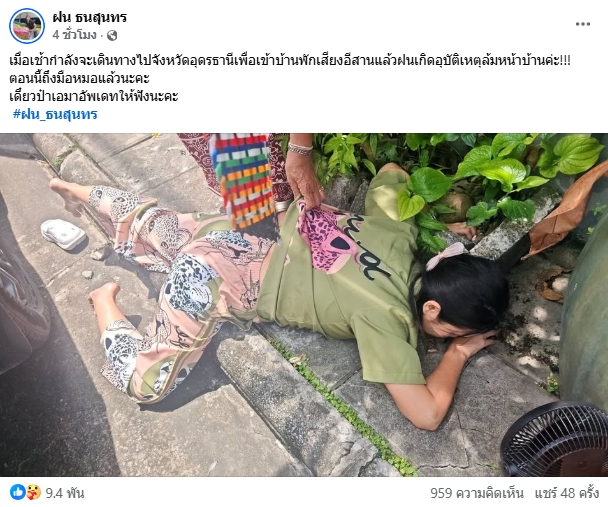
Task: Click the line ตอนนี้ถึงมือหมอแล้วนะคะ
Action: pos(79,78)
